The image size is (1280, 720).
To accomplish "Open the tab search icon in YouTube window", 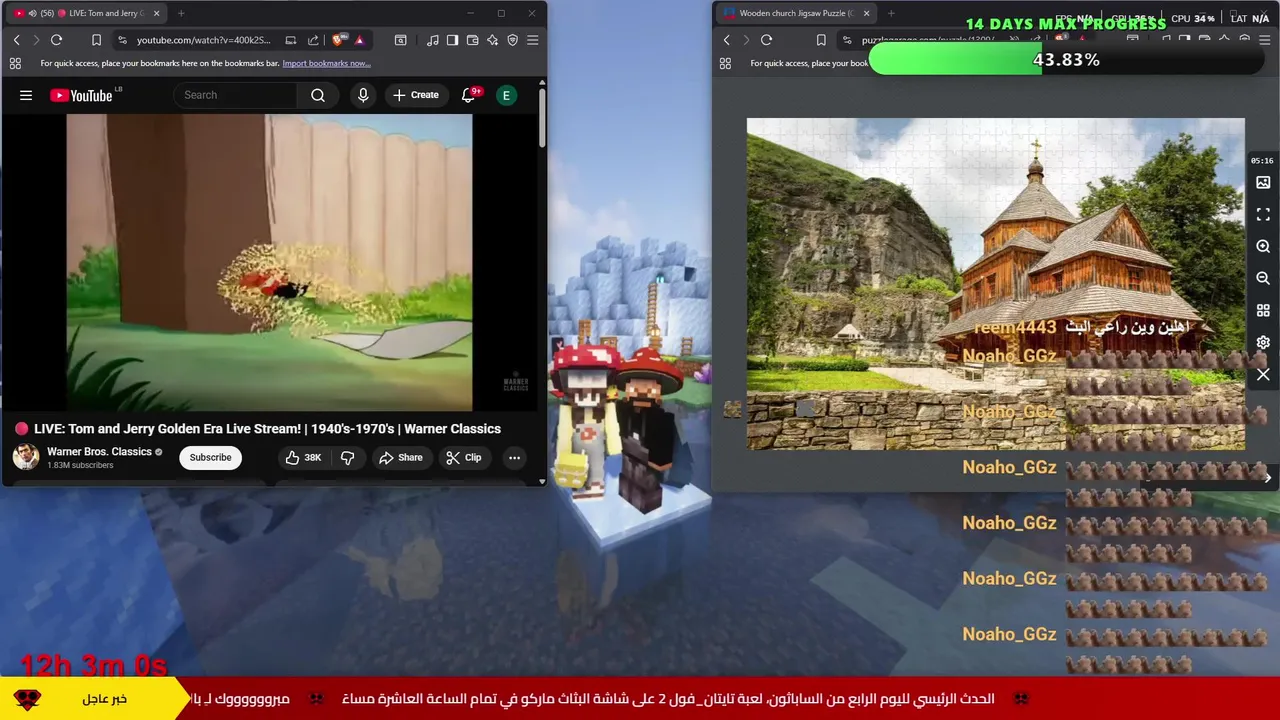I will (x=400, y=40).
